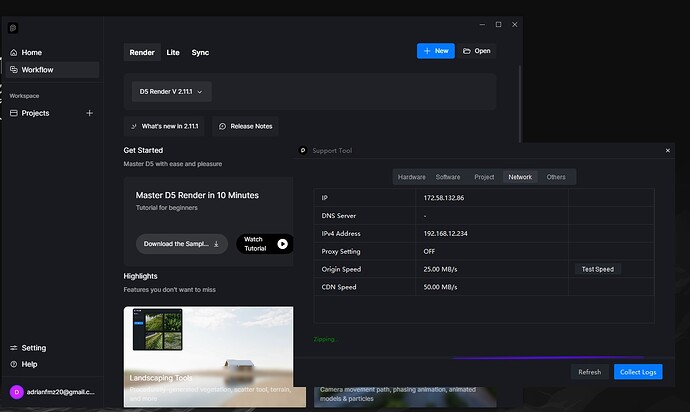
Task: Click the Home house icon
Action: pyautogui.click(x=14, y=52)
